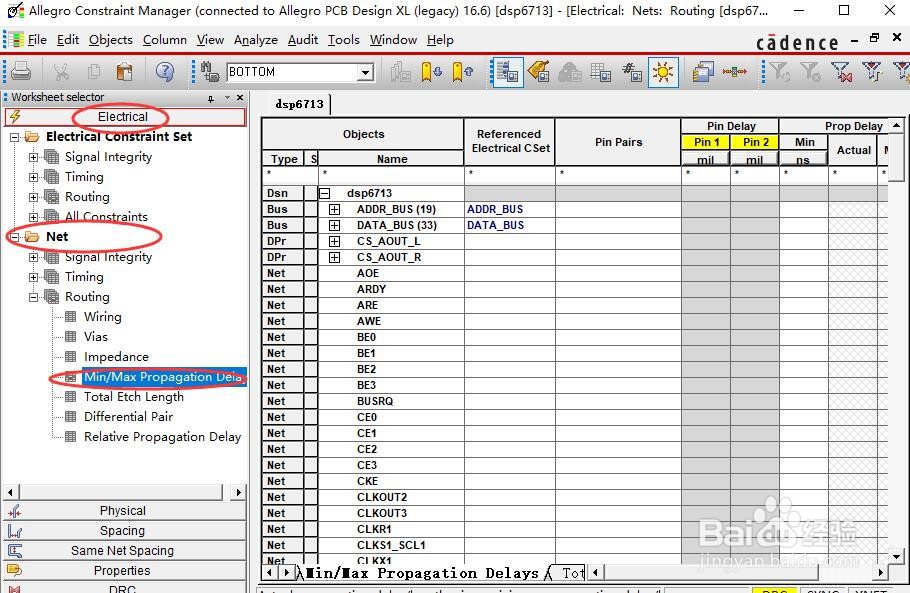Viewport: 910px width, 593px height.
Task: Click the cascaded windows toolbar icon
Action: [x=703, y=72]
